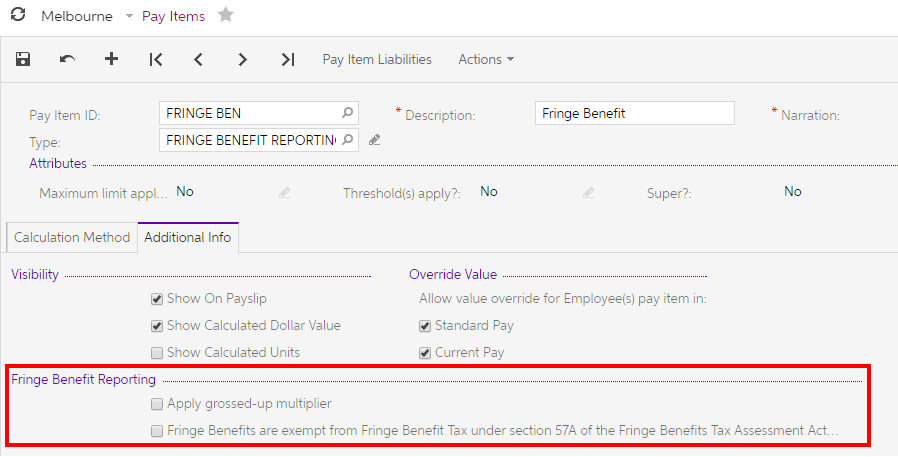Undo changes with the undo arrow icon
The width and height of the screenshot is (898, 457).
67,60
